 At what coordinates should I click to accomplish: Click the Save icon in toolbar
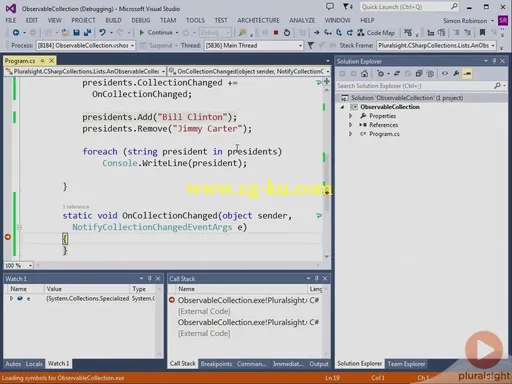[x=76, y=33]
